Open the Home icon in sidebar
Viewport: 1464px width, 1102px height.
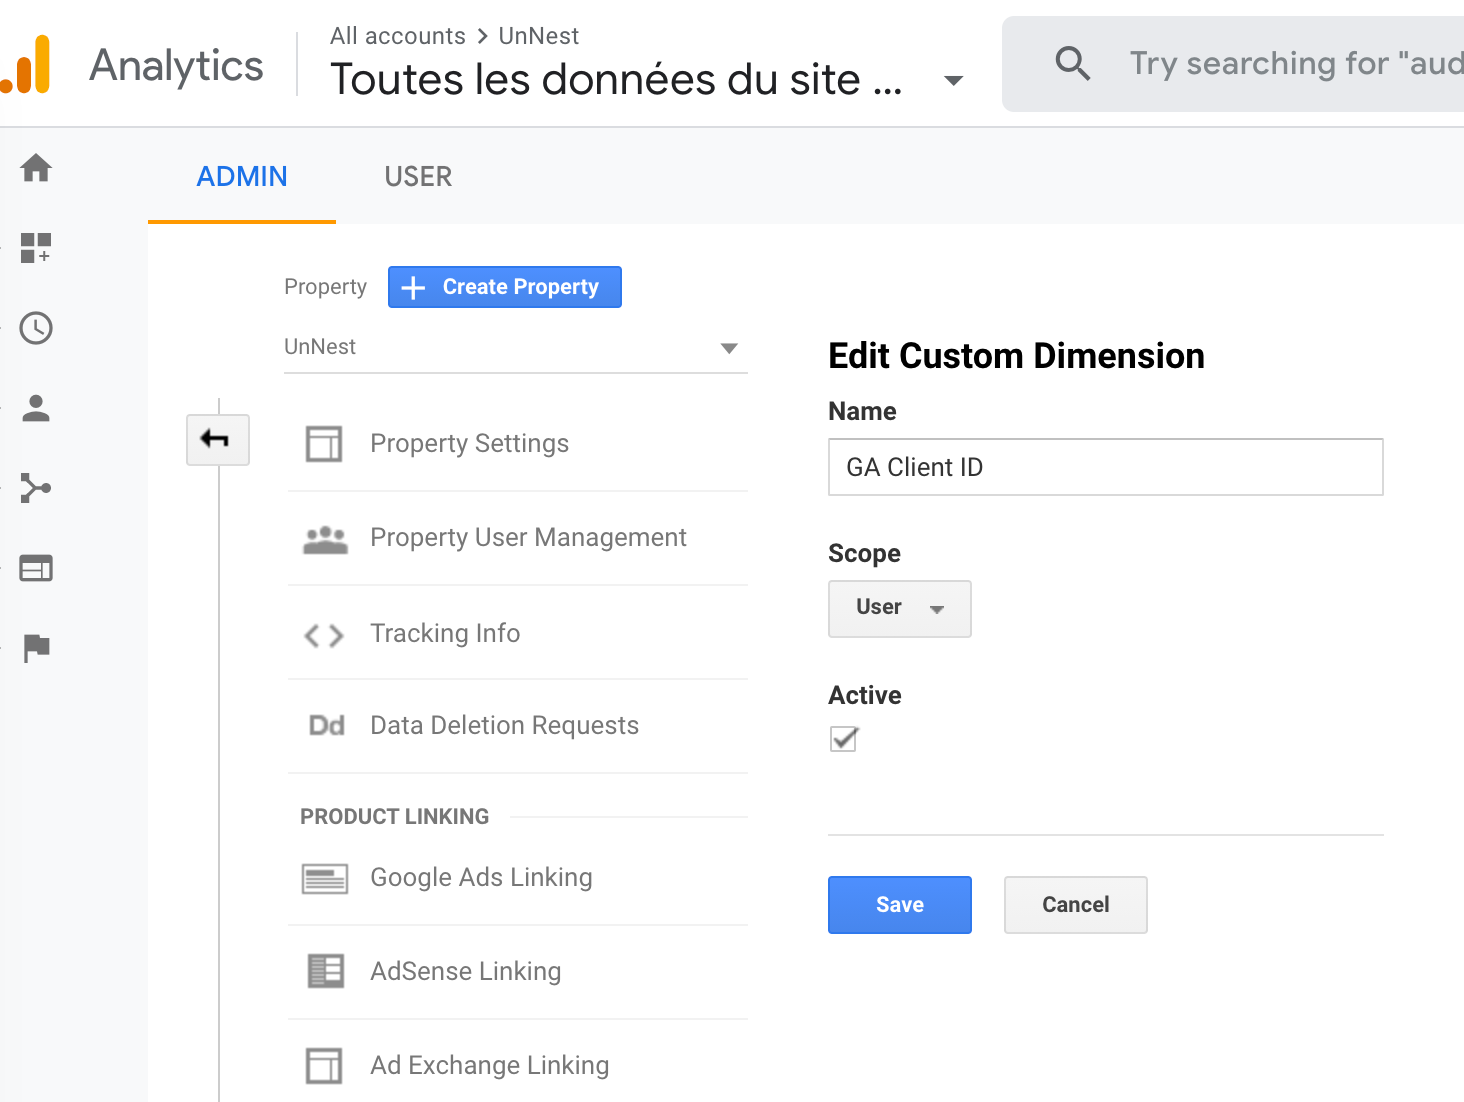36,167
